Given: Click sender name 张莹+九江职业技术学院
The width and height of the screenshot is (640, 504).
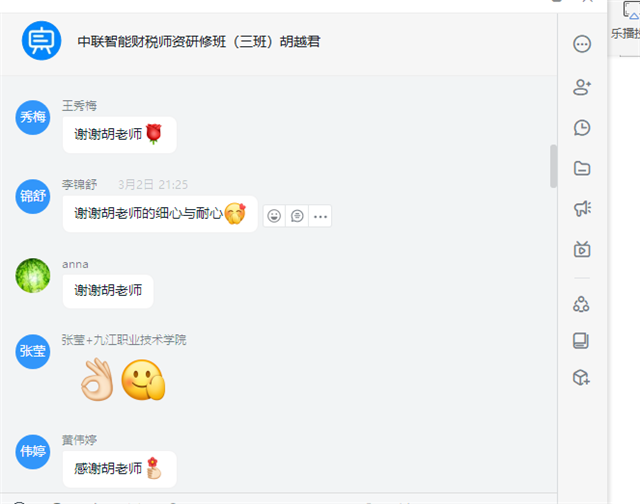Looking at the screenshot, I should (124, 340).
